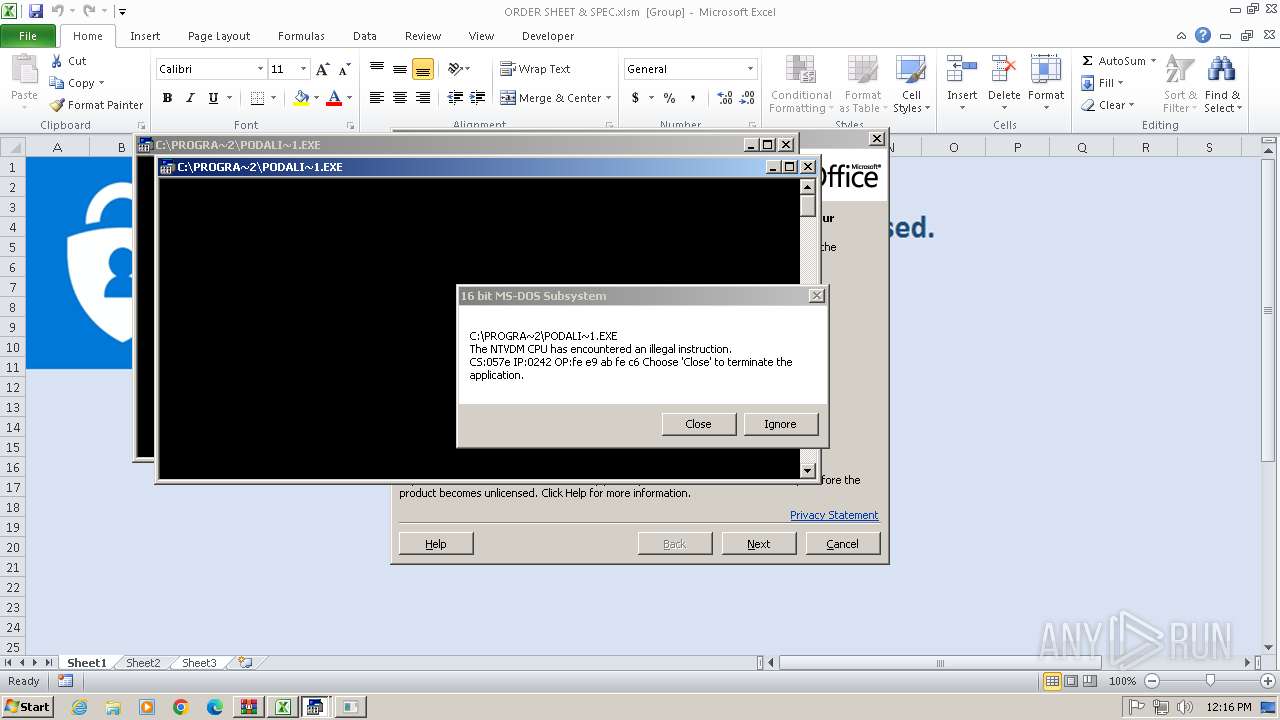Click the Decrease Indent icon
This screenshot has height=720, width=1280.
(455, 98)
